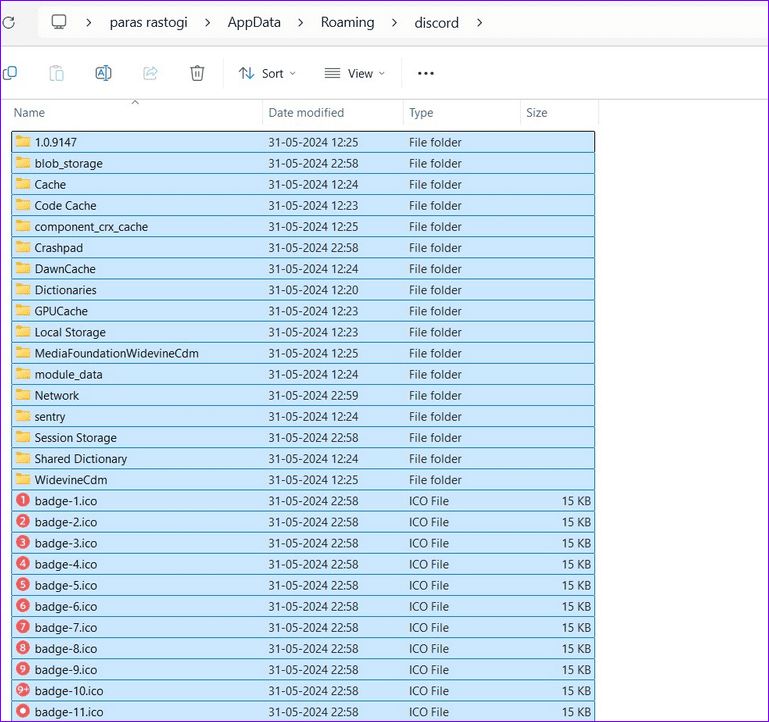769x722 pixels.
Task: Sort by Size column header
Action: coord(537,113)
